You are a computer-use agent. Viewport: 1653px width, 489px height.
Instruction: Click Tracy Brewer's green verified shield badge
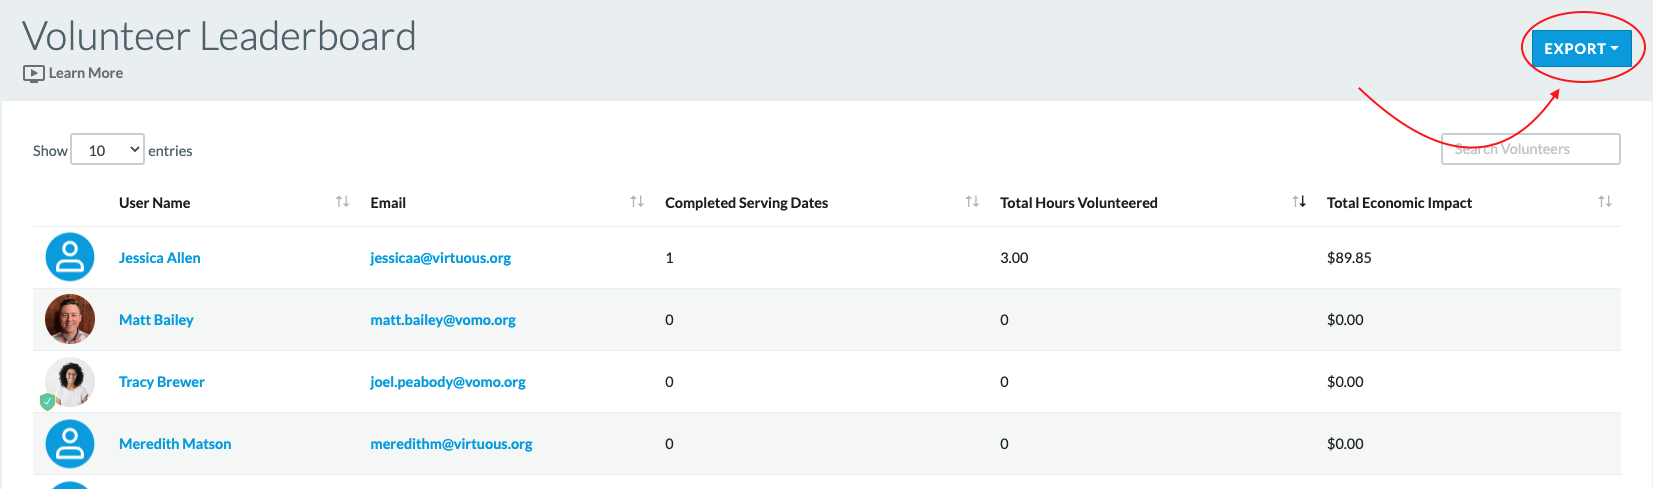[47, 402]
